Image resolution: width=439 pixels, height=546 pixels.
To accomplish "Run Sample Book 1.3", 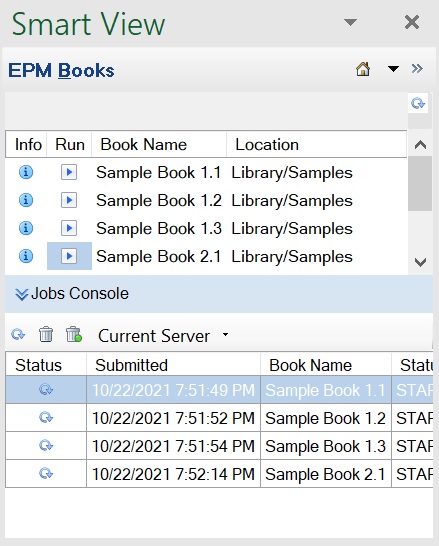I will 69,228.
